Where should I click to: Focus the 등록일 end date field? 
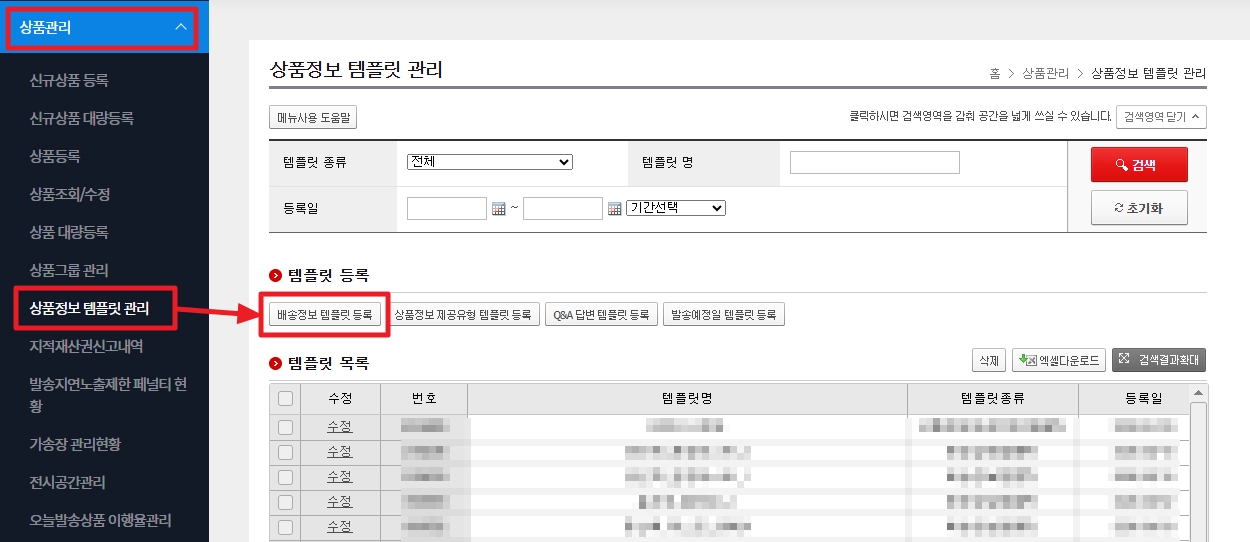click(x=563, y=208)
